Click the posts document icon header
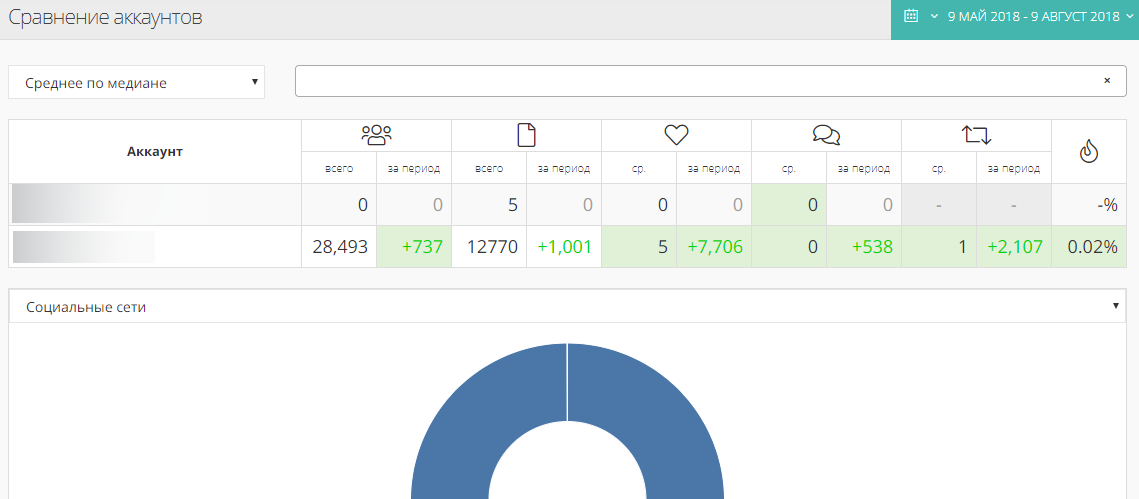 [x=526, y=136]
